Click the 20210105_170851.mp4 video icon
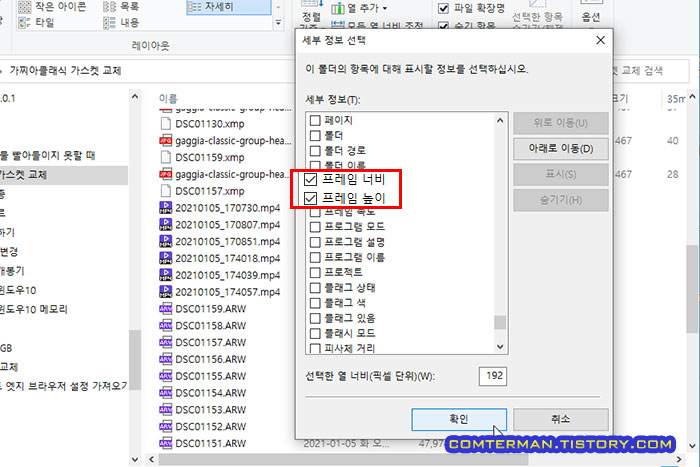This screenshot has height=467, width=700. click(x=166, y=241)
